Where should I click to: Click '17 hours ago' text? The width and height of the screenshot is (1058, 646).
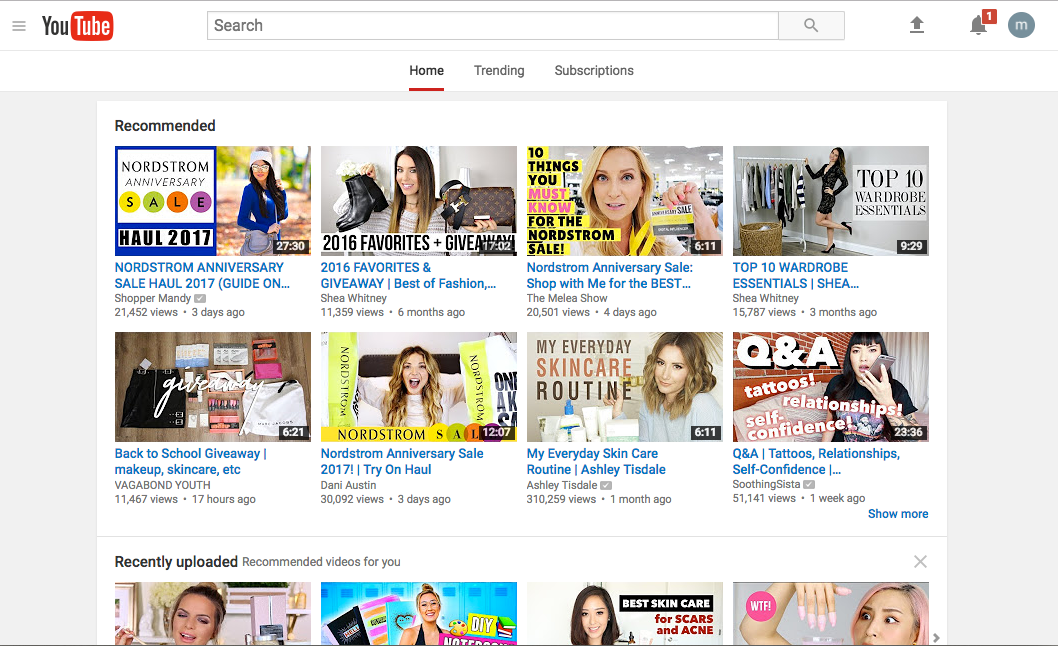coord(223,500)
